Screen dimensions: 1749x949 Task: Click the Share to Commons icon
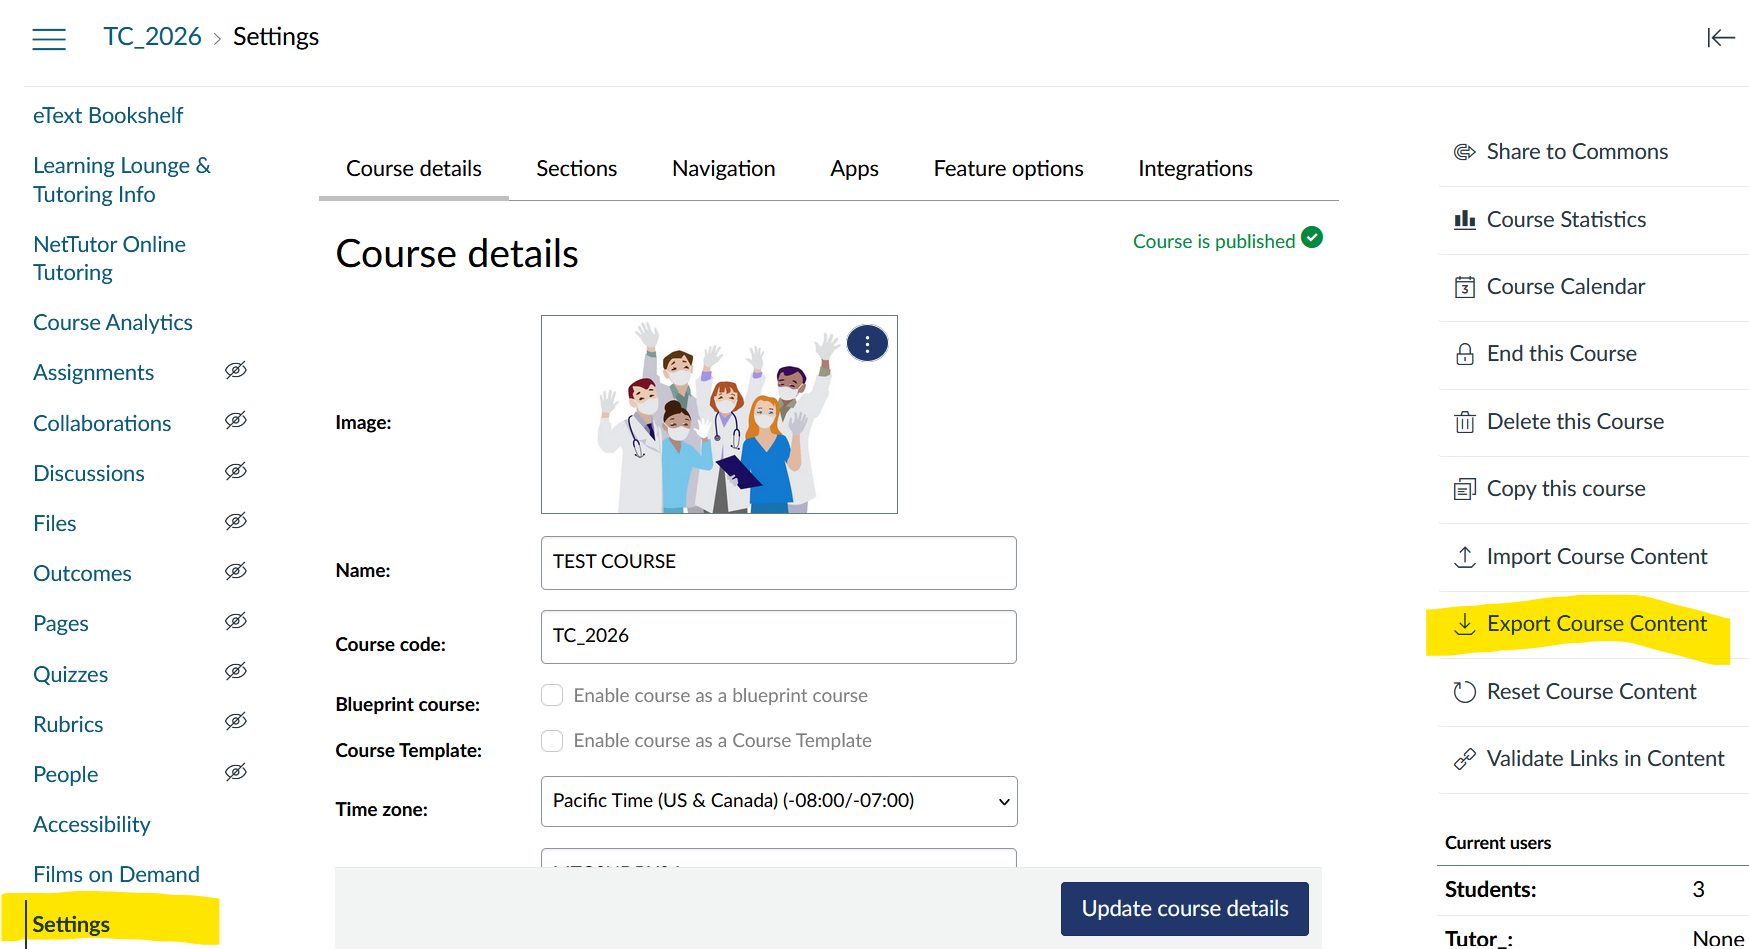[1464, 152]
